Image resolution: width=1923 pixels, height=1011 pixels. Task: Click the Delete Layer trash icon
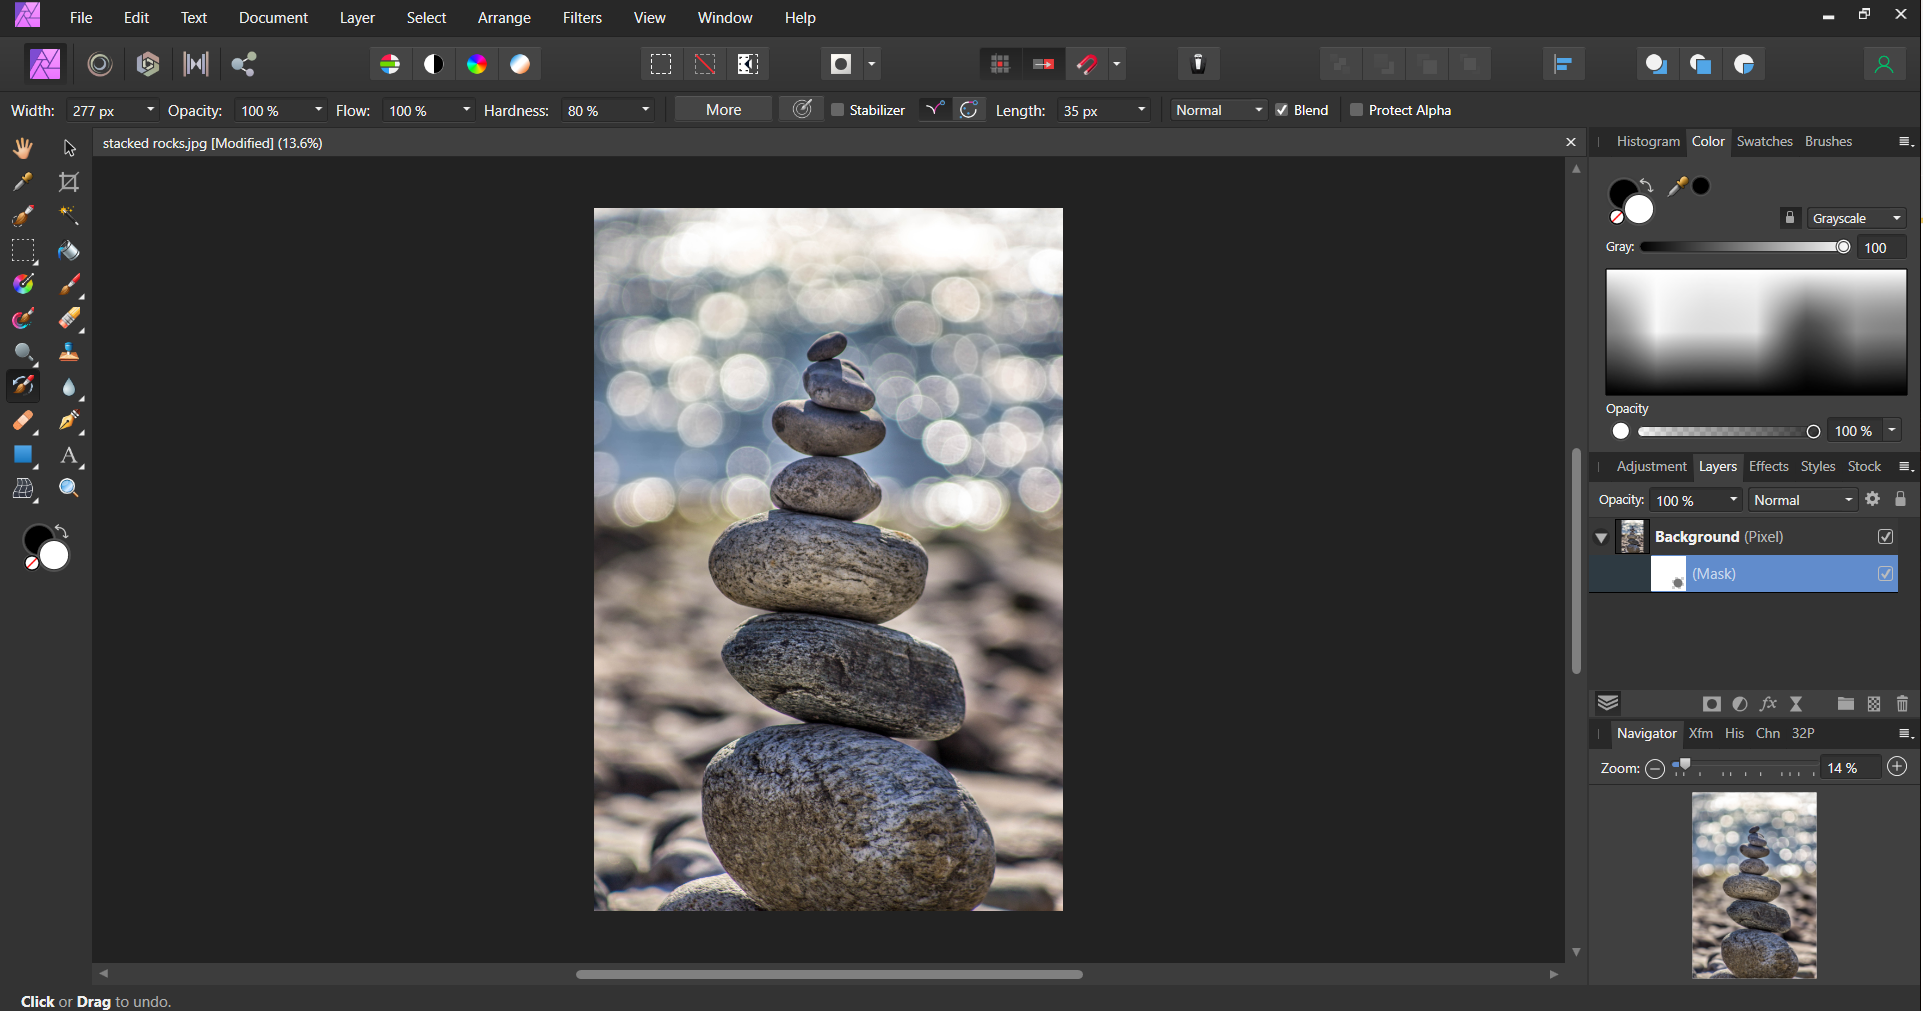(1902, 704)
